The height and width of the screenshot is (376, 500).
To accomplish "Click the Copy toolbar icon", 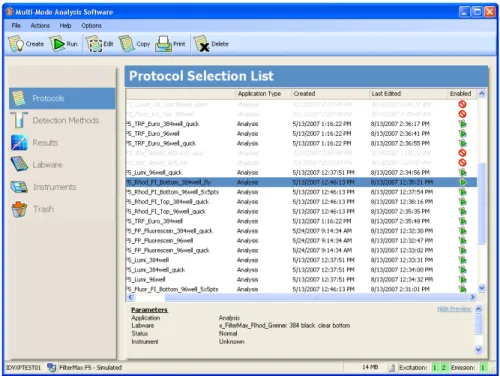I will [x=126, y=44].
